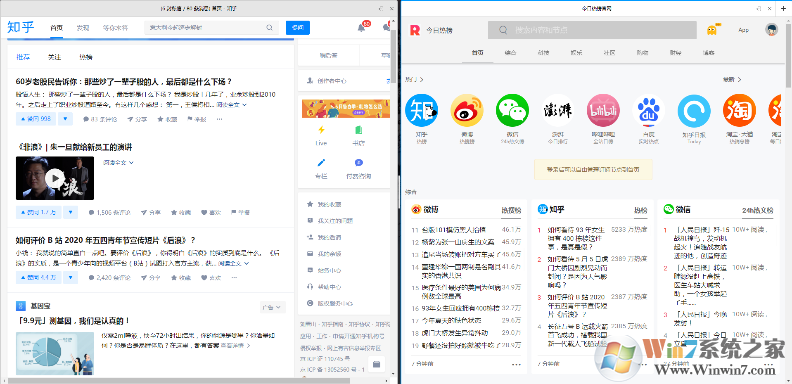
Task: Open the 微博 Weibo eye icon in 热门 row
Action: click(x=467, y=110)
